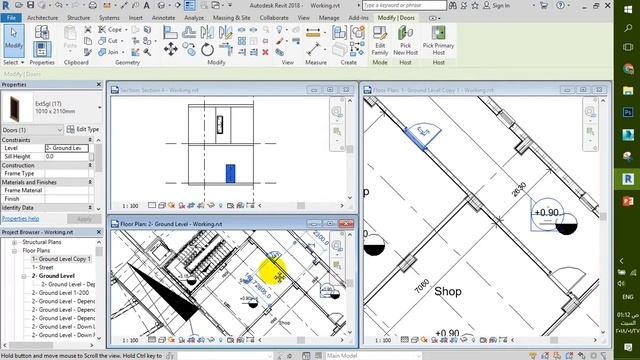This screenshot has height=360, width=640.
Task: Click the Level value field in Constraints
Action: (x=67, y=148)
